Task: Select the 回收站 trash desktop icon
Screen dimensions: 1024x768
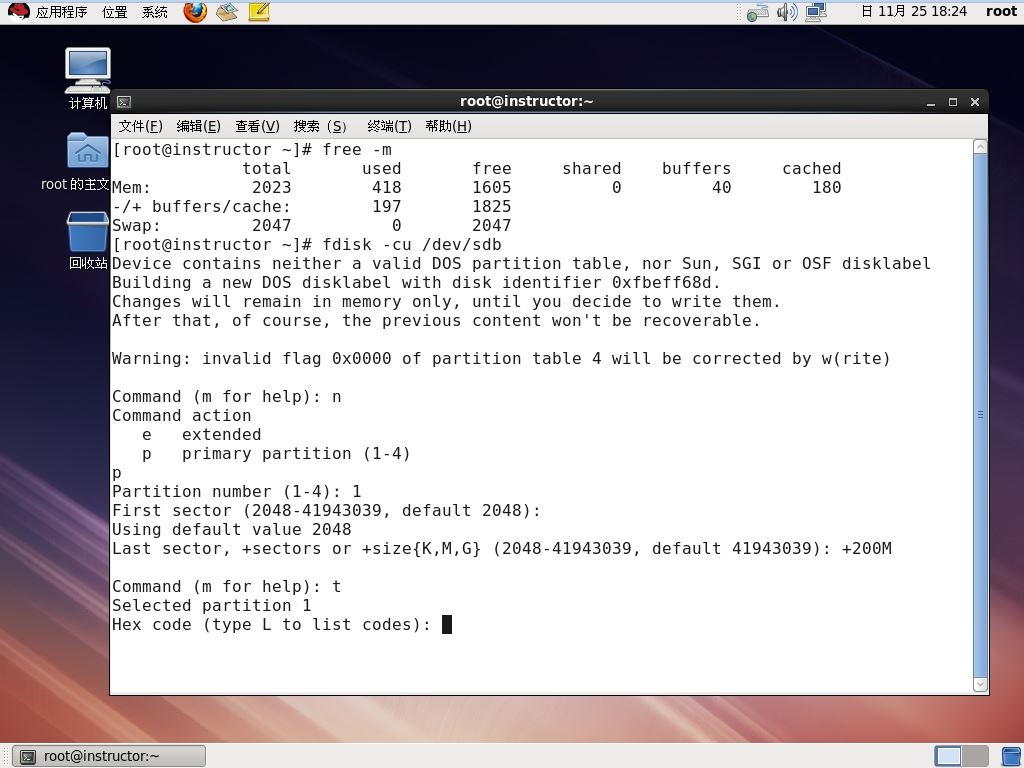Action: tap(88, 240)
